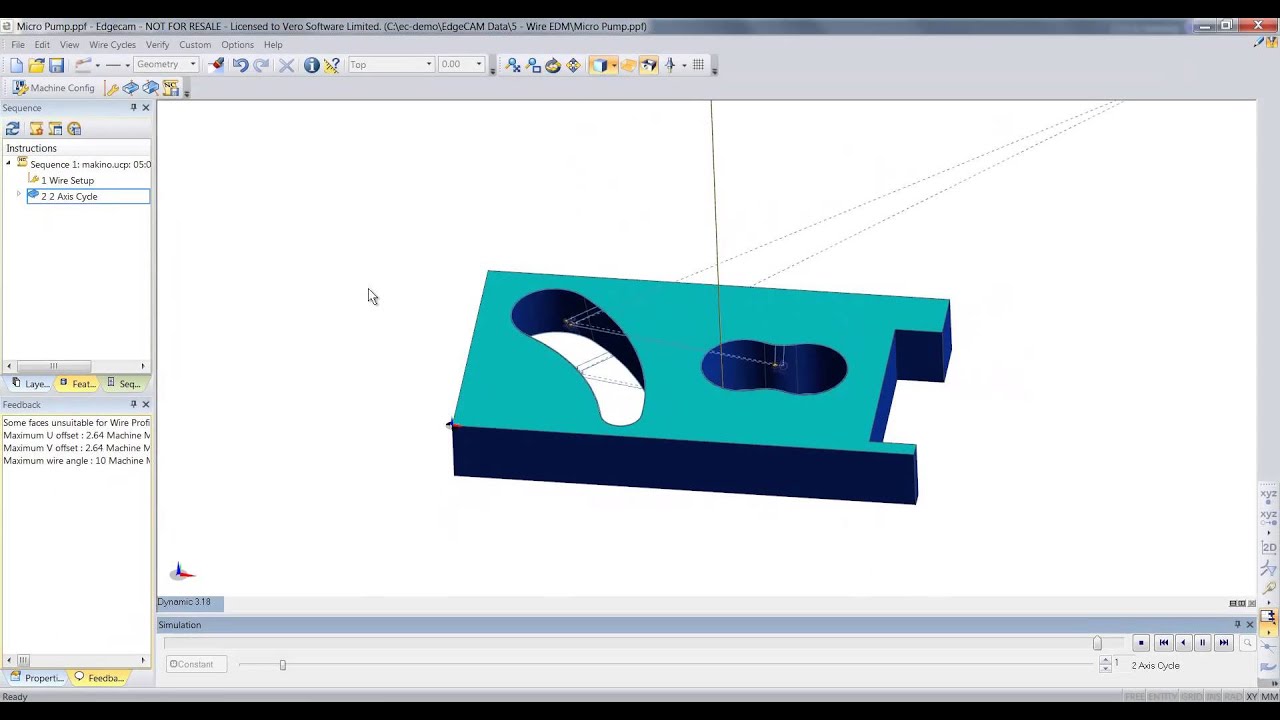This screenshot has height=720, width=1280.
Task: Click the zoom window icon
Action: tap(533, 65)
